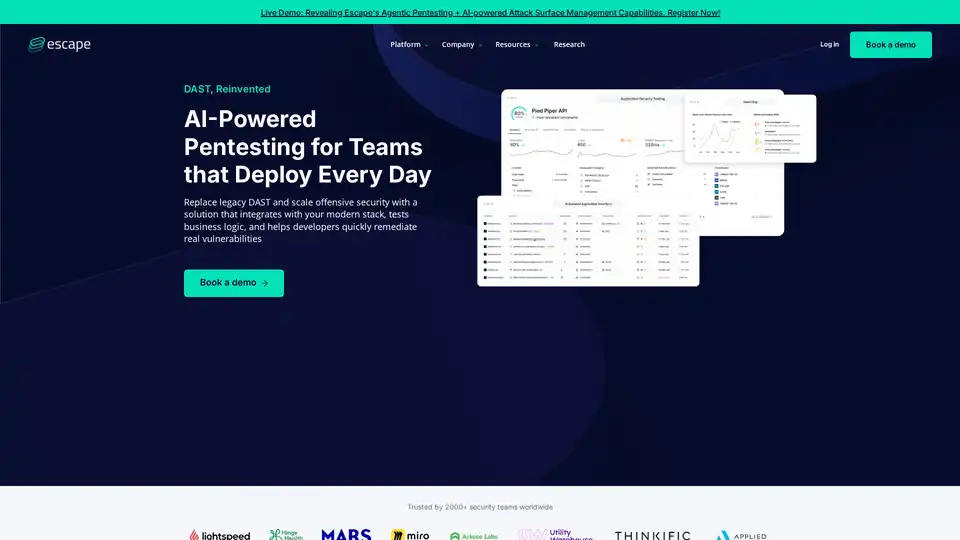
Task: Click the Reporting chart preview panel
Action: click(750, 128)
